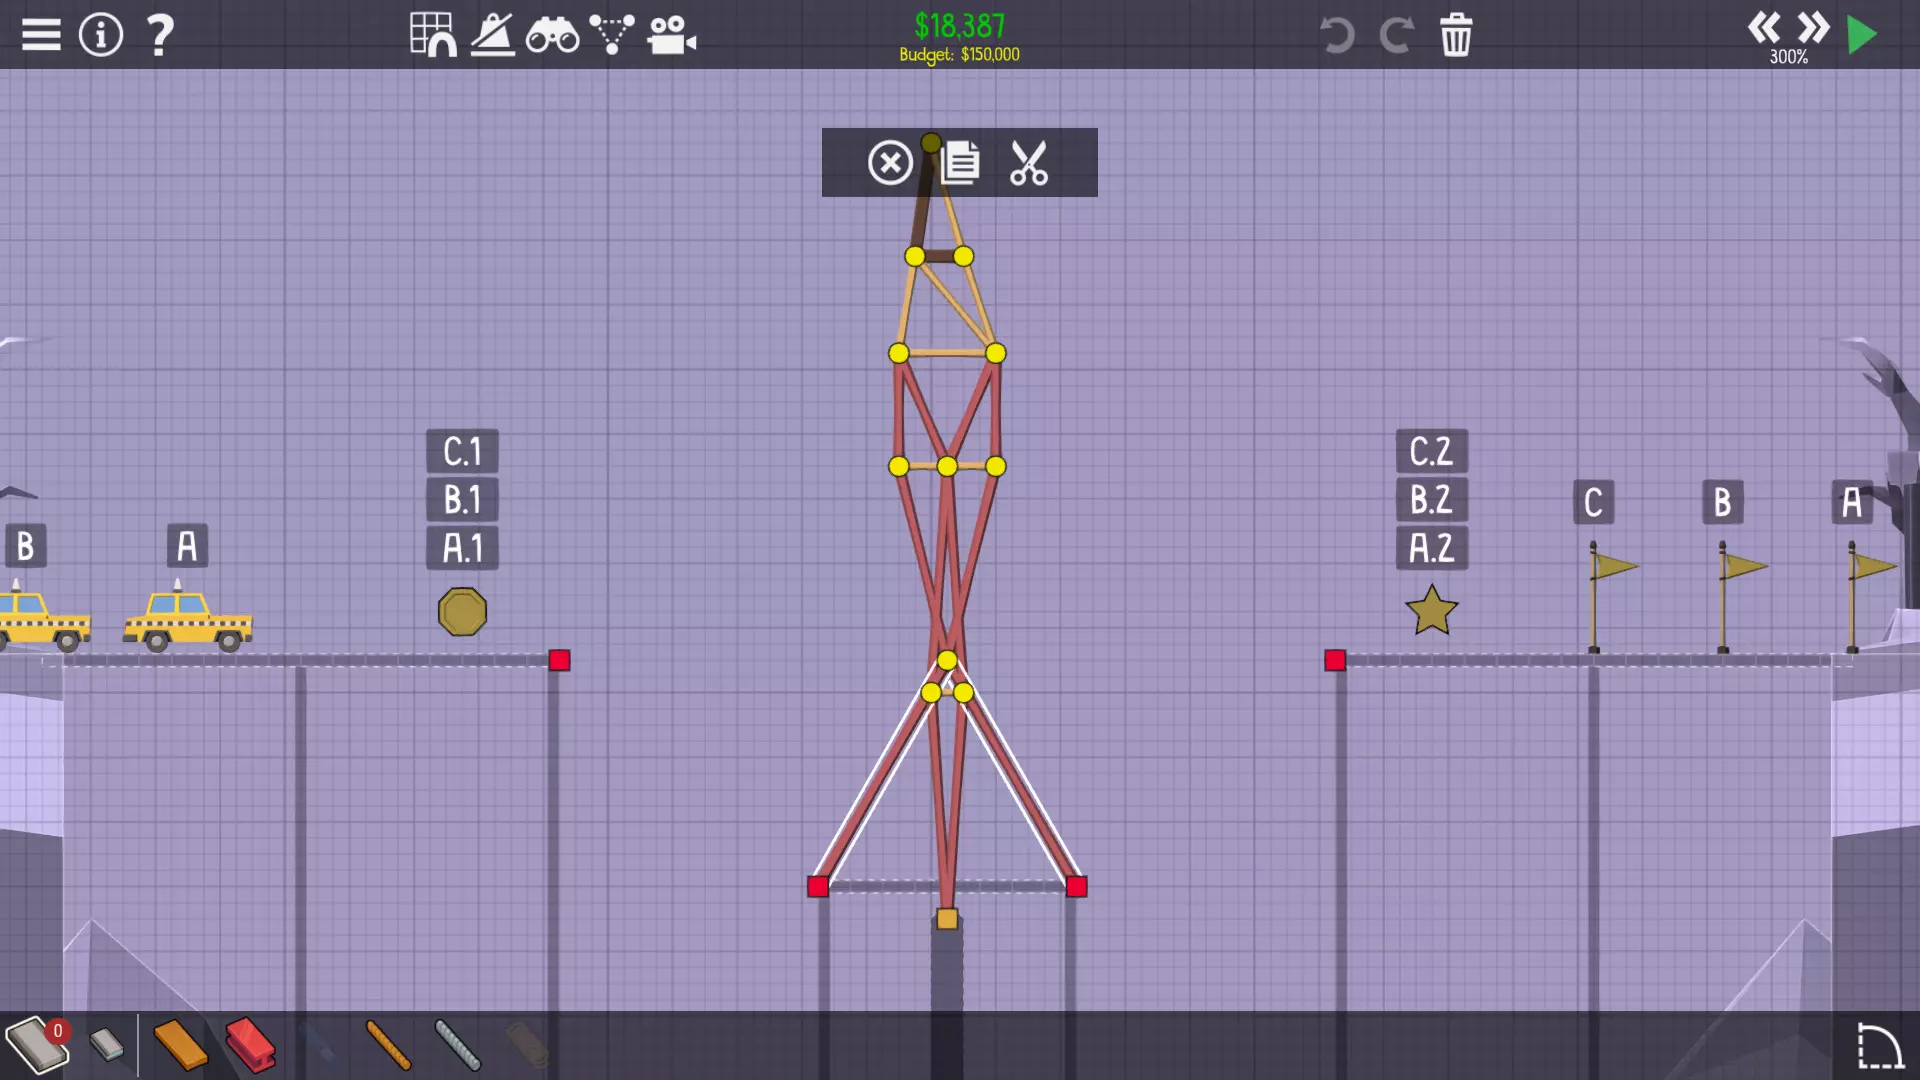Toggle the grid and arch tool

click(x=433, y=35)
